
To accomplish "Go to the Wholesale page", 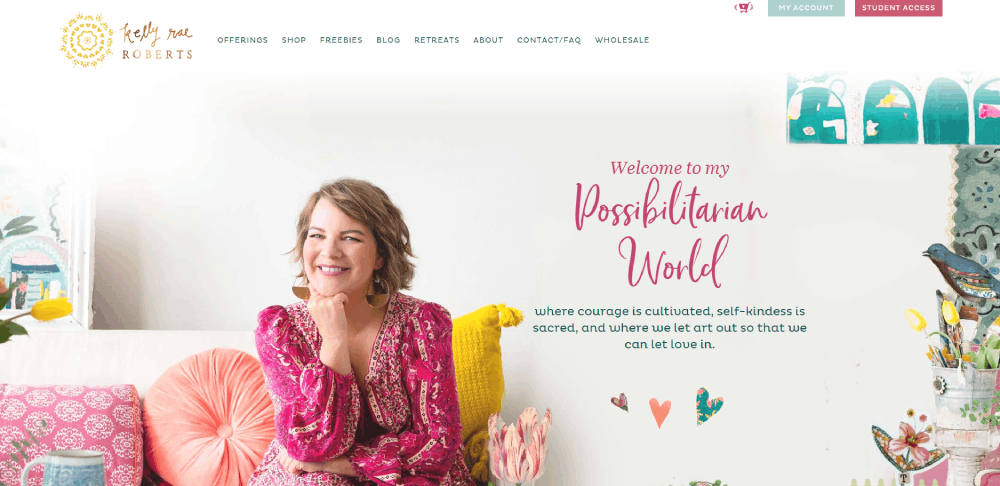I will click(622, 40).
